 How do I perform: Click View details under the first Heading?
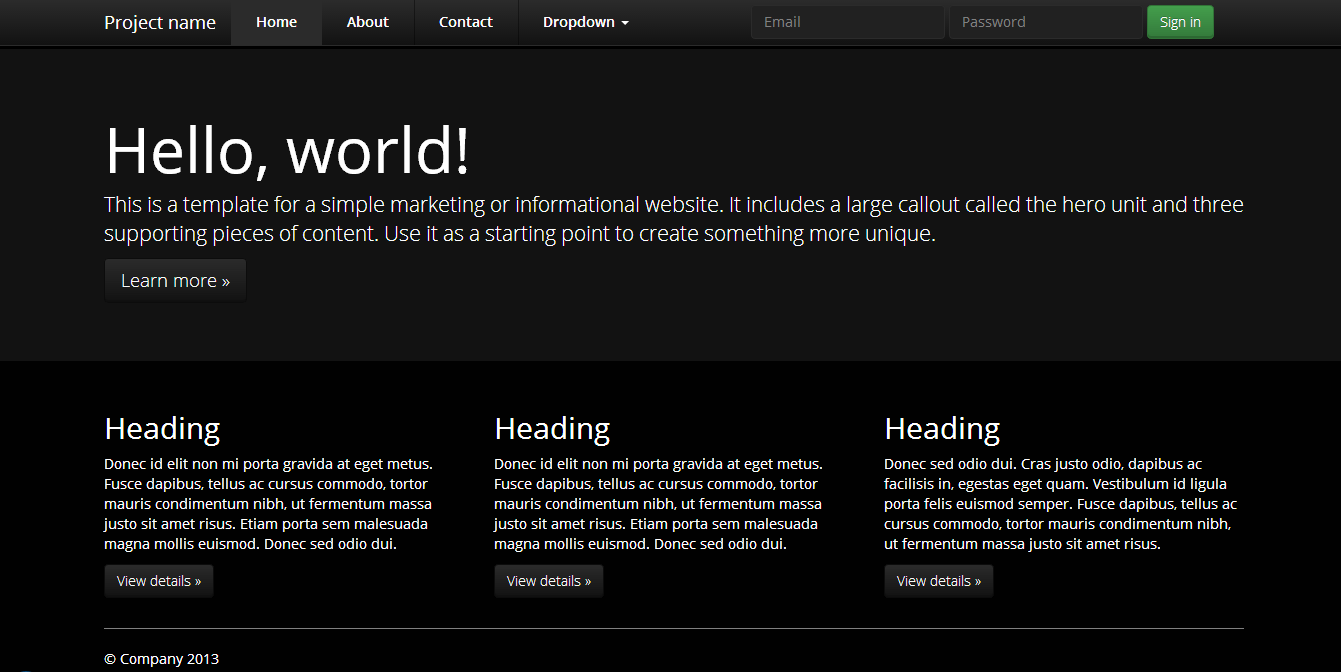(x=158, y=580)
